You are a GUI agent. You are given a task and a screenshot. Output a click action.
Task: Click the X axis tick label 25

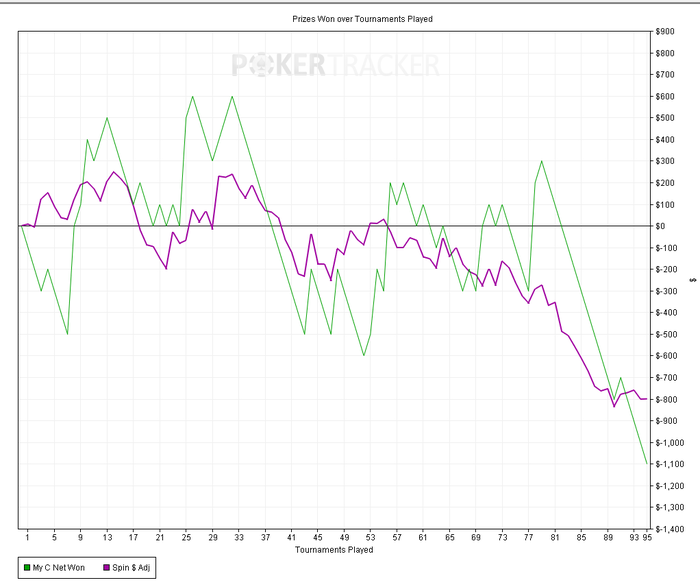coord(186,537)
